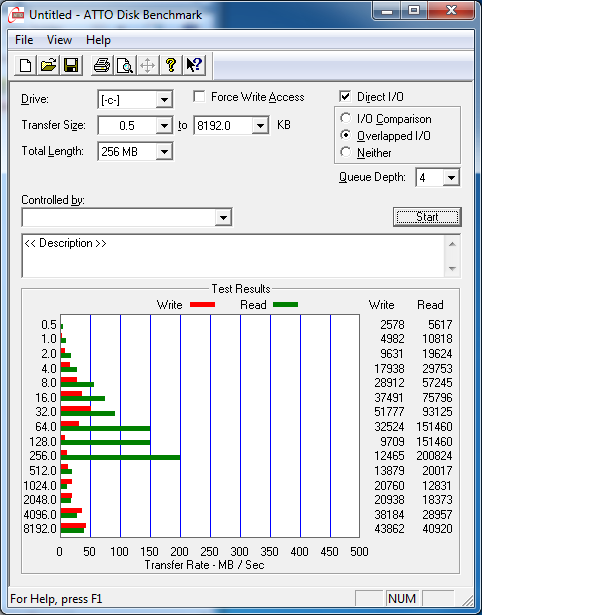This screenshot has height=615, width=614.
Task: Print results with the printer icon
Action: click(x=102, y=65)
